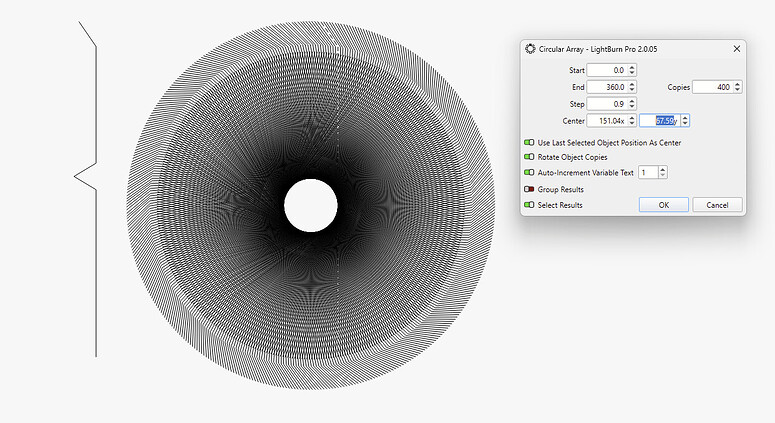Click the Auto-Increment amount field
Image resolution: width=775 pixels, height=423 pixels.
(648, 172)
